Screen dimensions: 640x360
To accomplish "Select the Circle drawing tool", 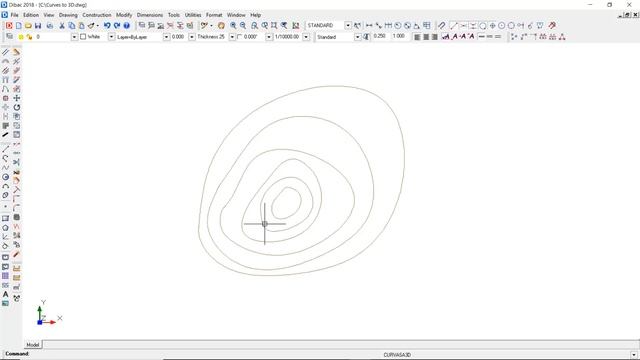I will pyautogui.click(x=5, y=177).
